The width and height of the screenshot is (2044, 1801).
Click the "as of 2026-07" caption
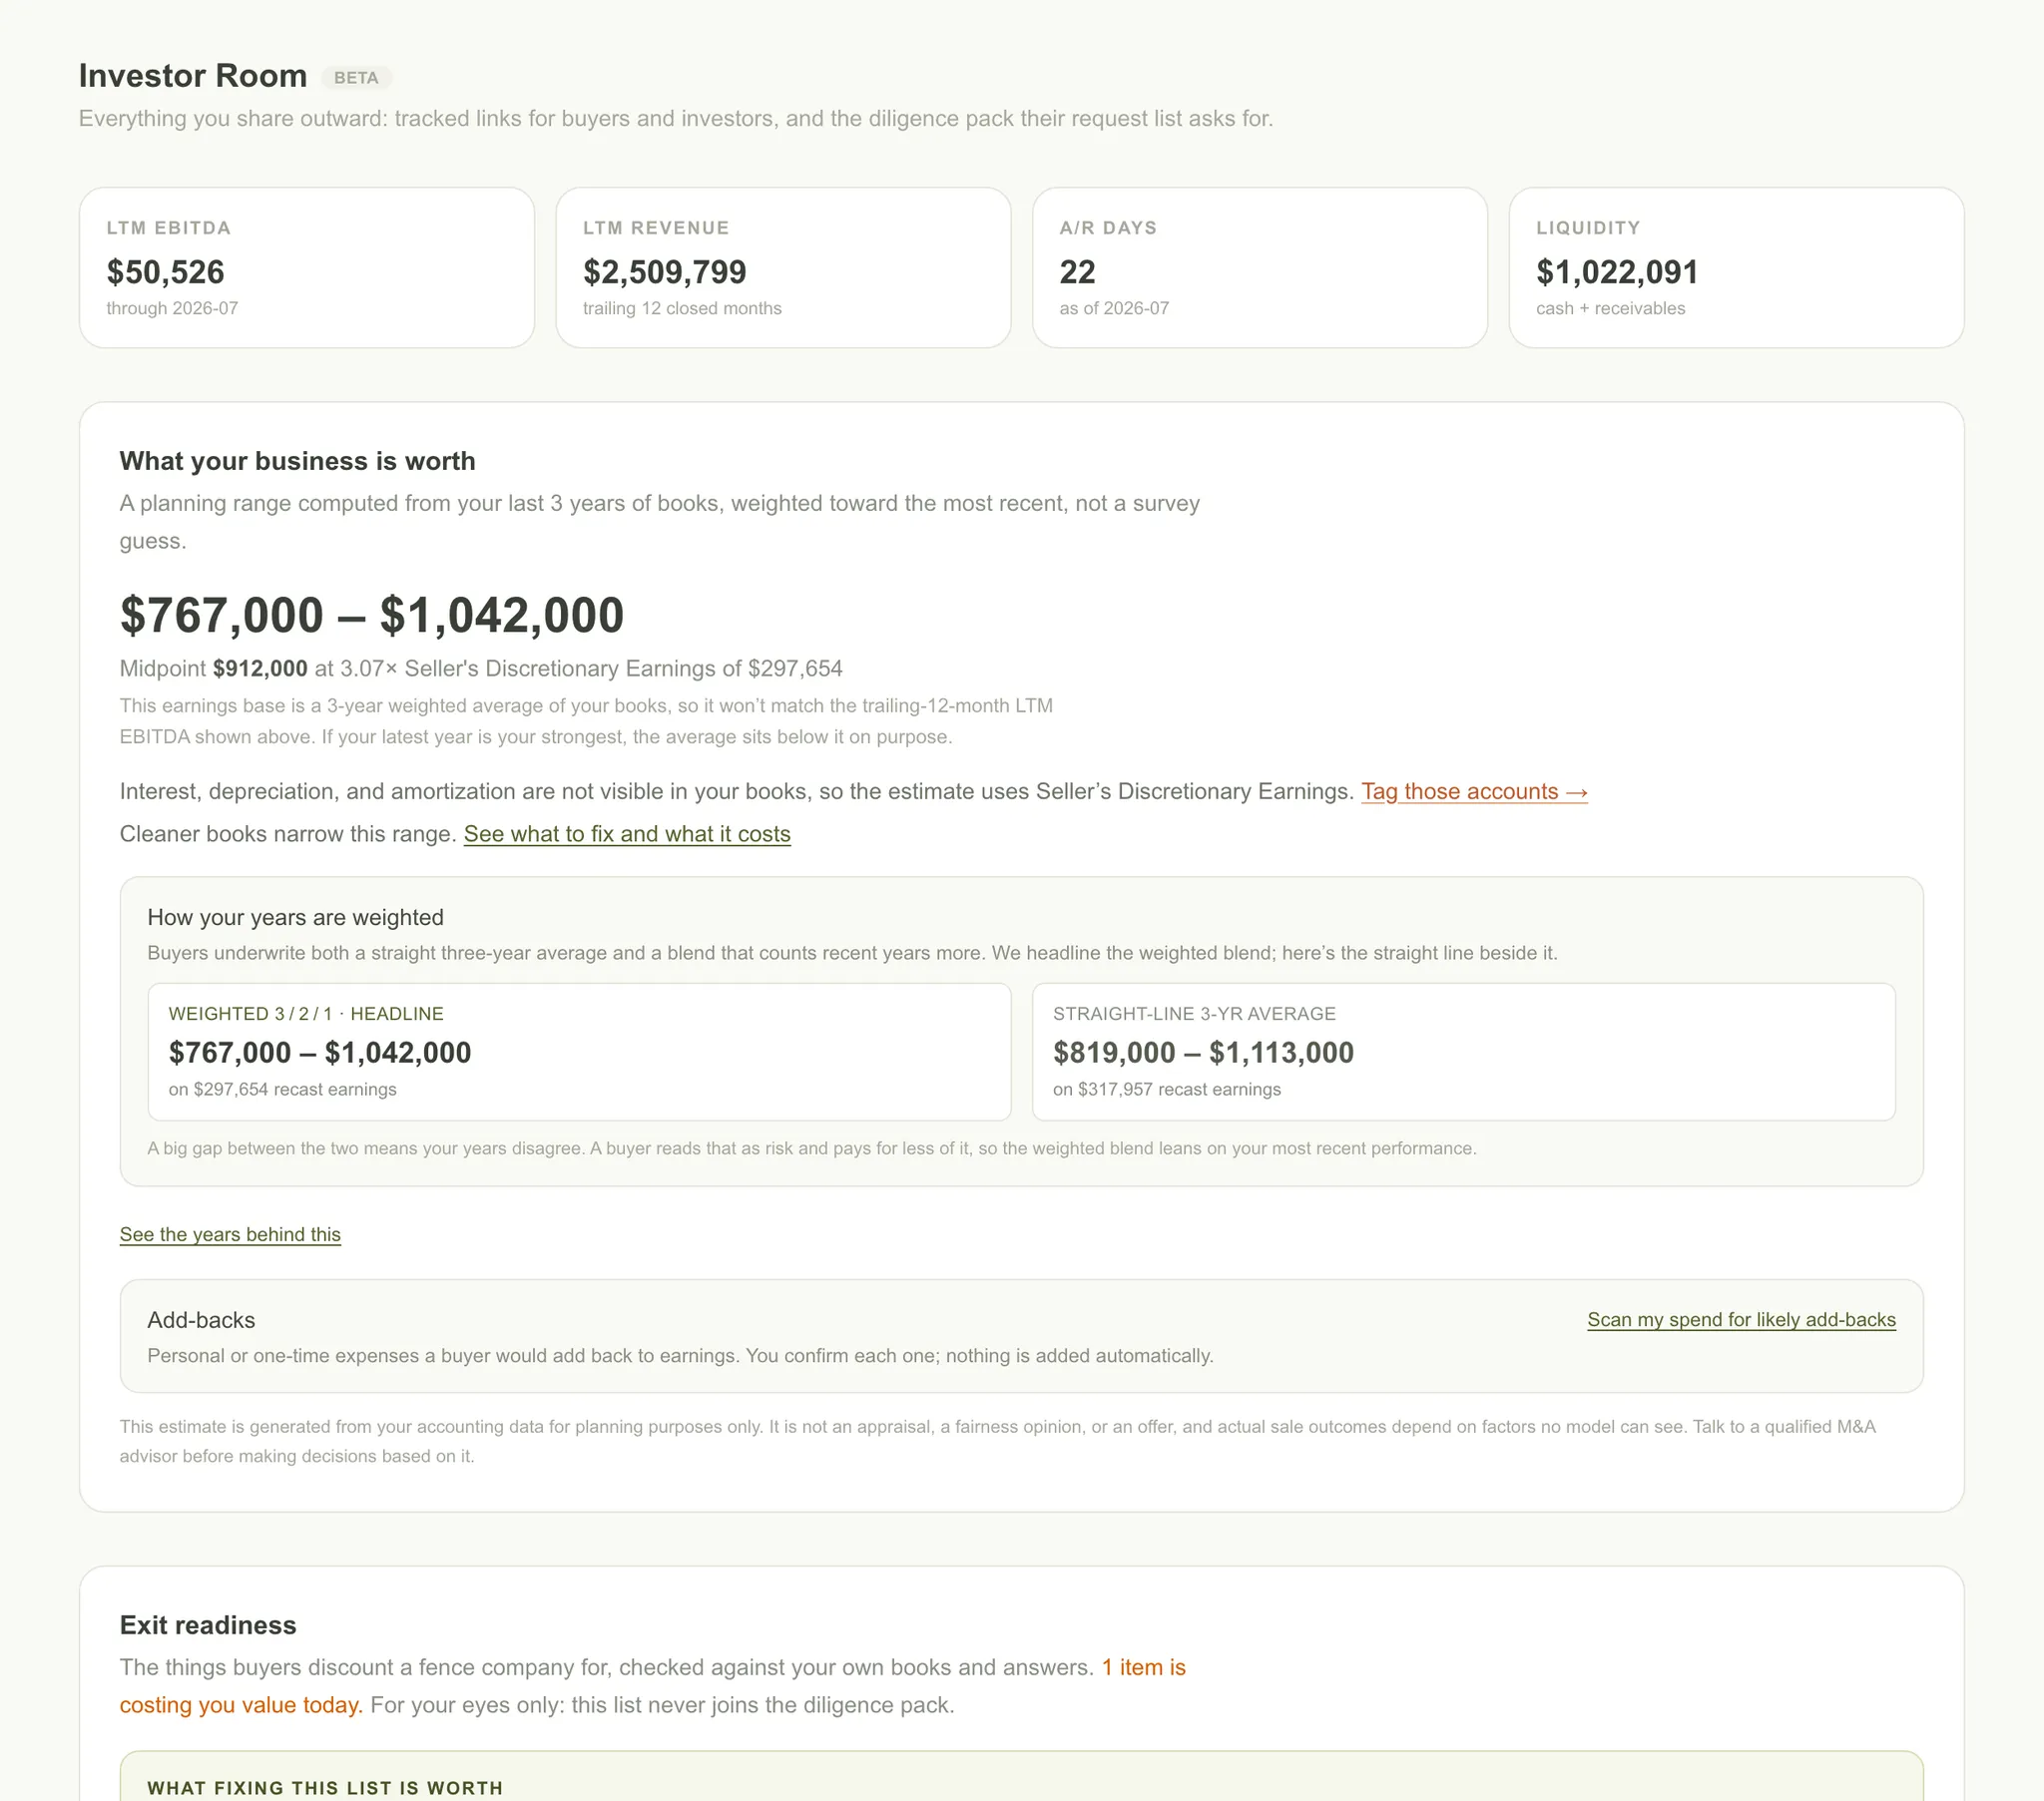coord(1114,308)
